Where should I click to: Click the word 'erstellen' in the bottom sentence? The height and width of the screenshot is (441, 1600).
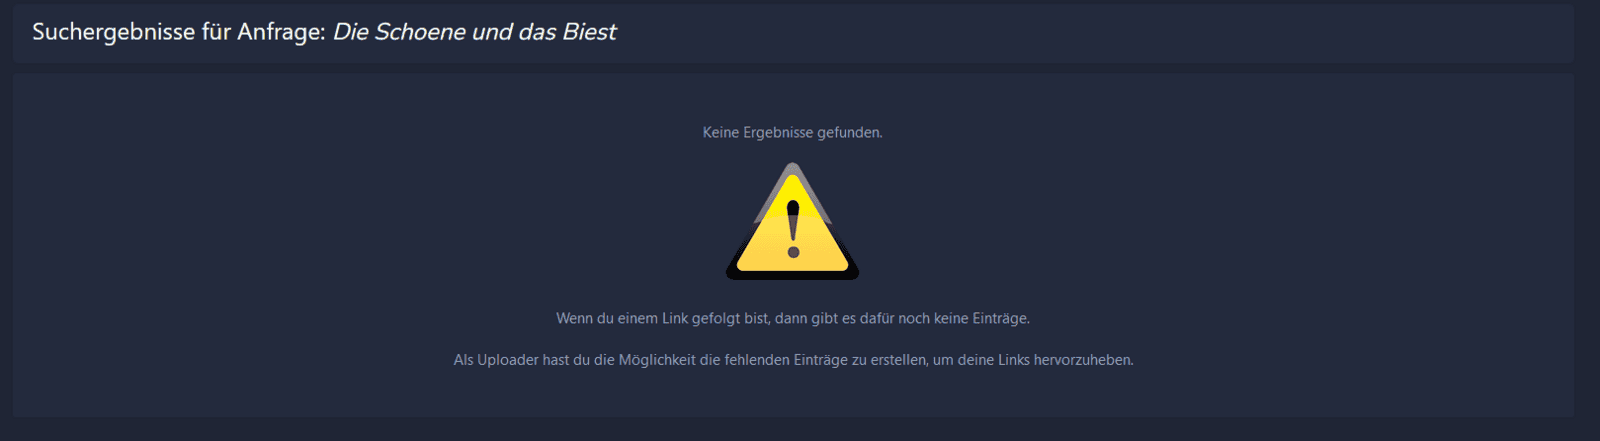898,360
